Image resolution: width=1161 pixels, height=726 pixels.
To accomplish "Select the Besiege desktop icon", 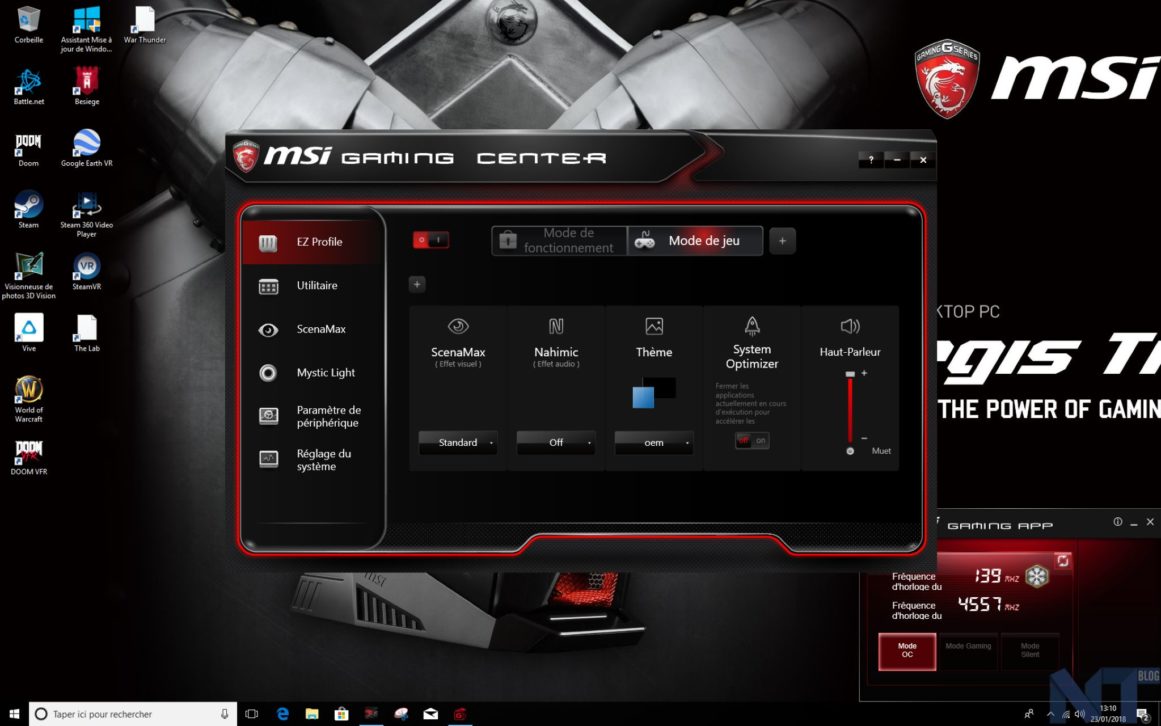I will 87,87.
